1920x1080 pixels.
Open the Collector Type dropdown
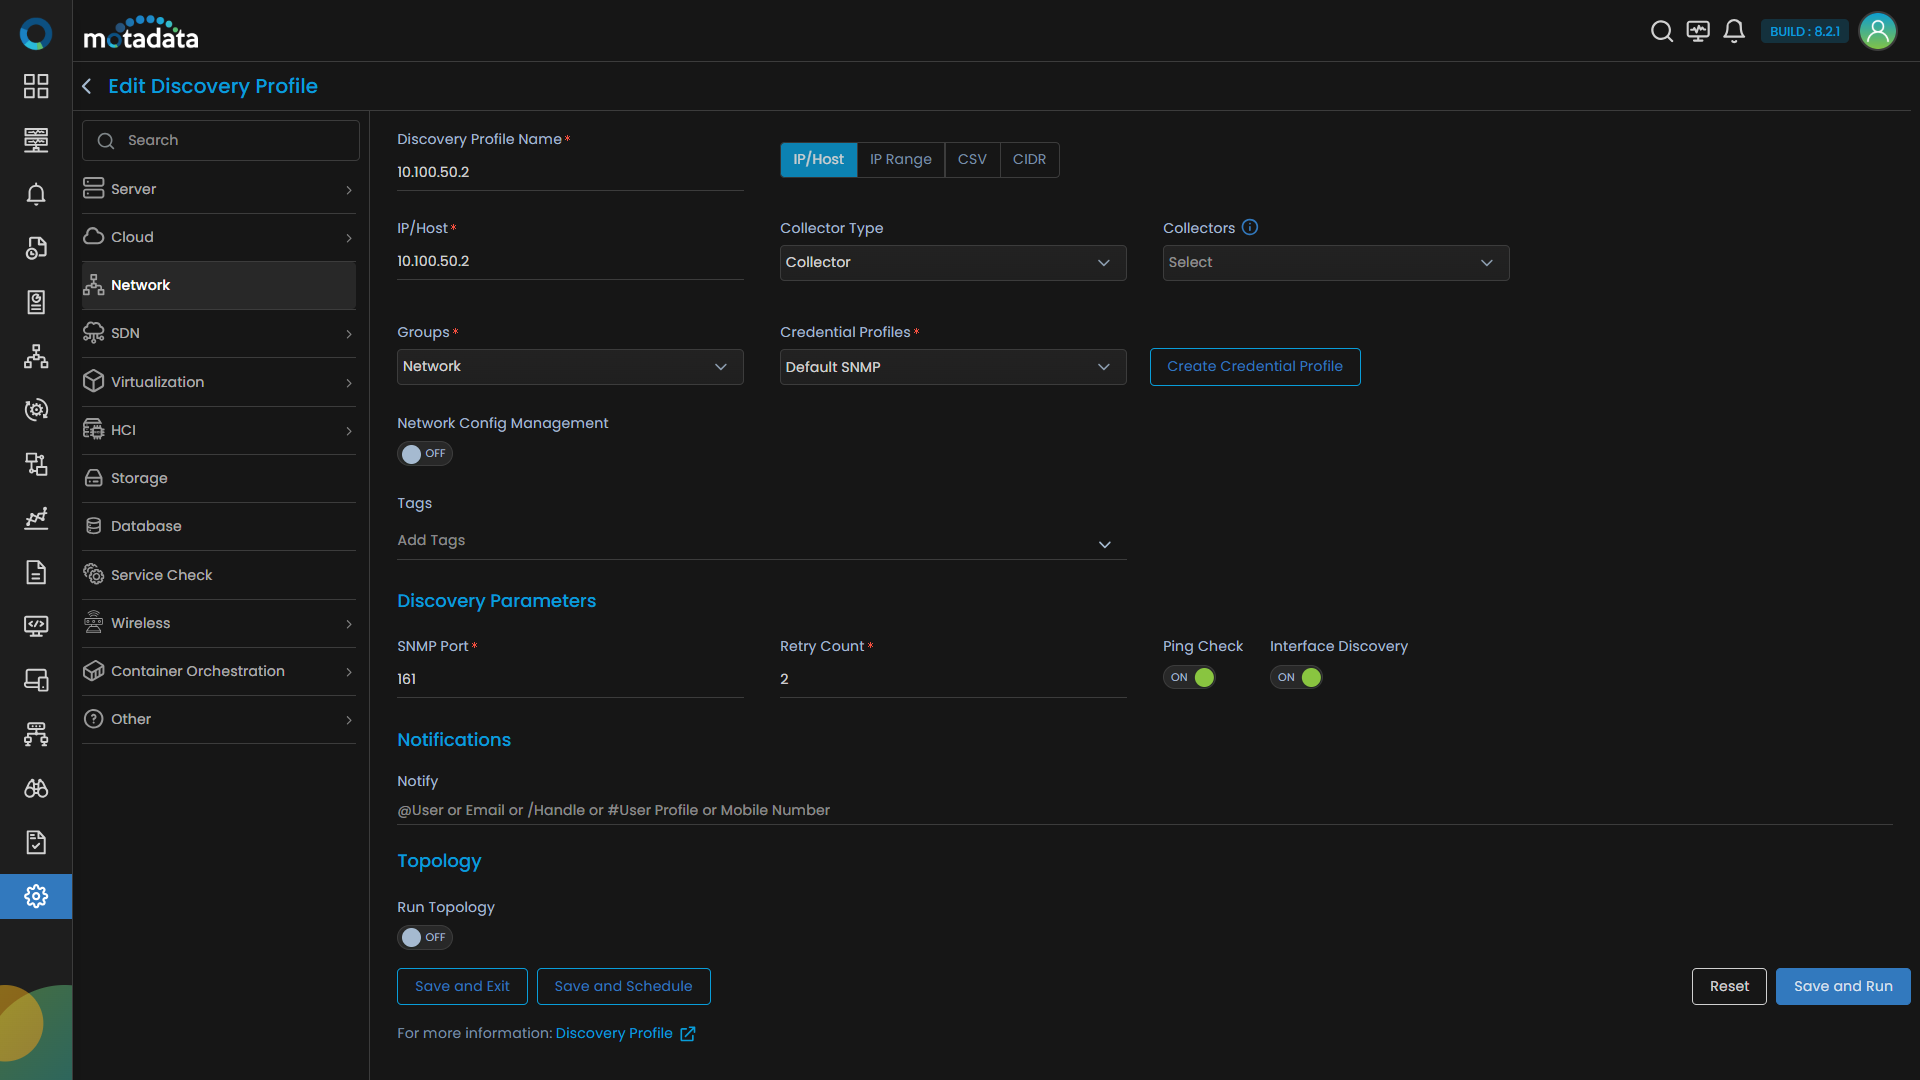952,263
